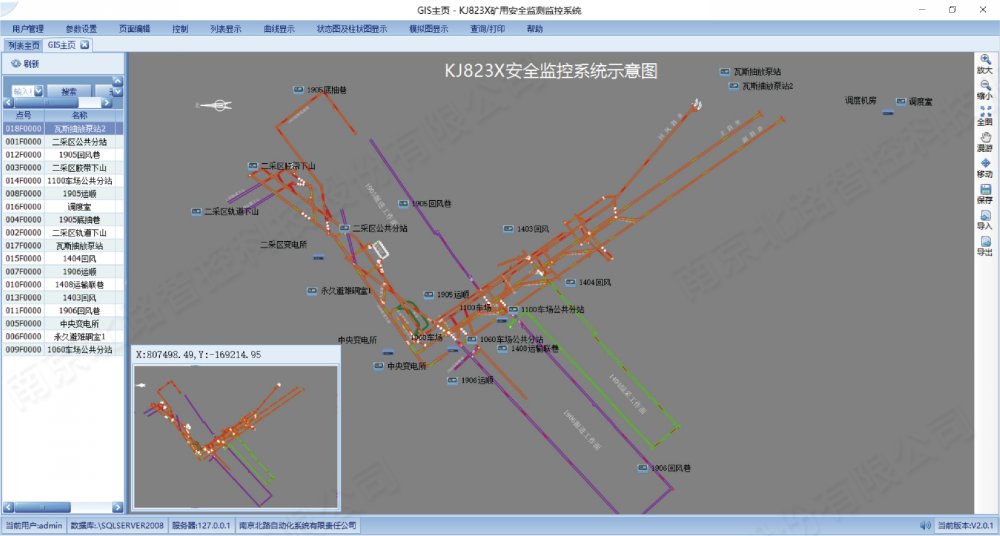Show full map with 全图 icon
Image resolution: width=1000 pixels, height=536 pixels.
(x=985, y=112)
